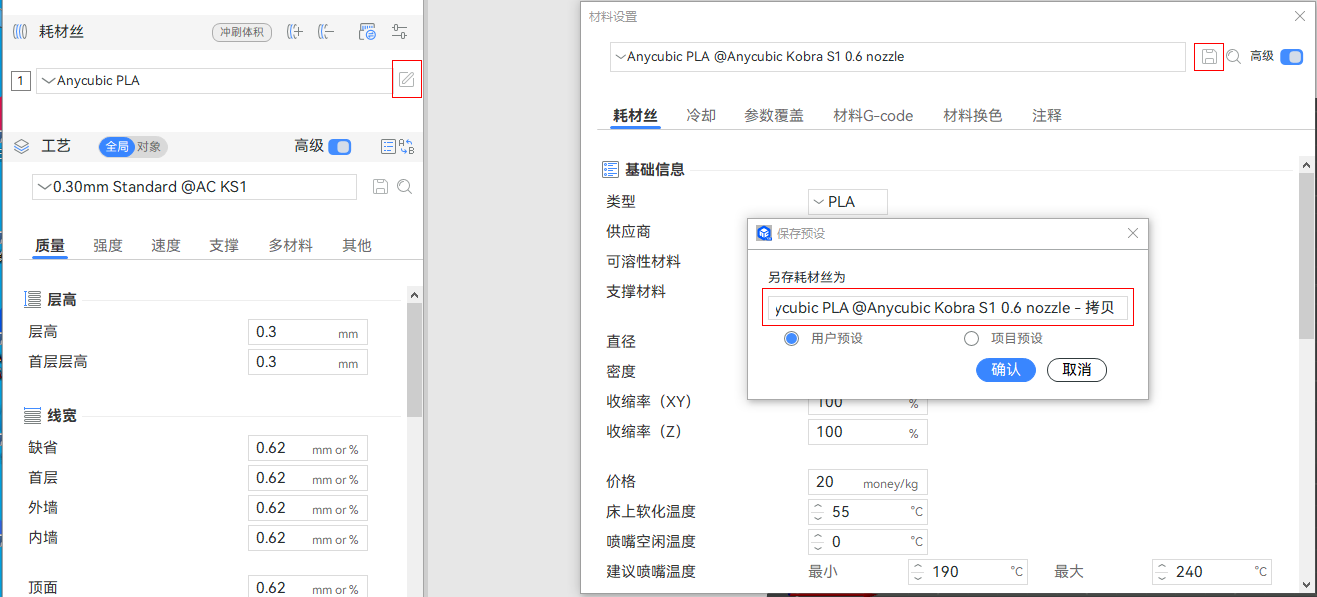Save the 0.30mm Standard process preset

click(380, 187)
